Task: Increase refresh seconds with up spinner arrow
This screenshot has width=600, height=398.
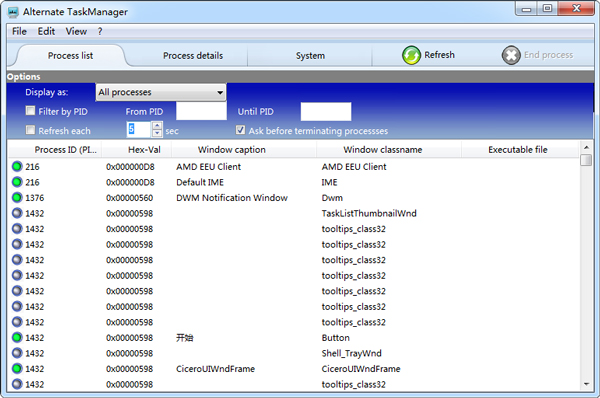Action: click(157, 126)
